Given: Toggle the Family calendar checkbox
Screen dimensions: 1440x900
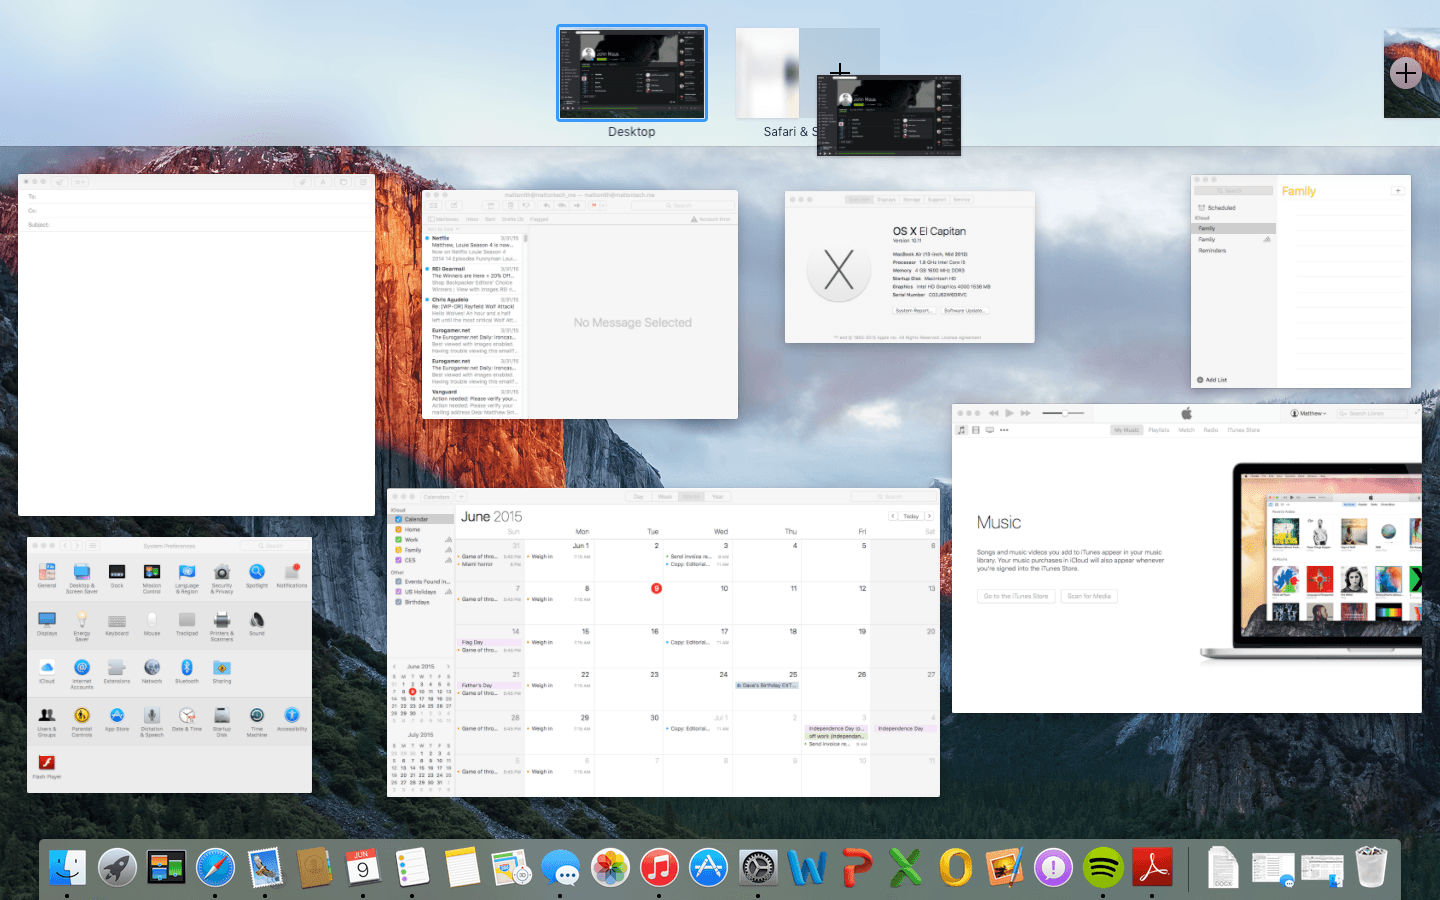Looking at the screenshot, I should point(399,550).
